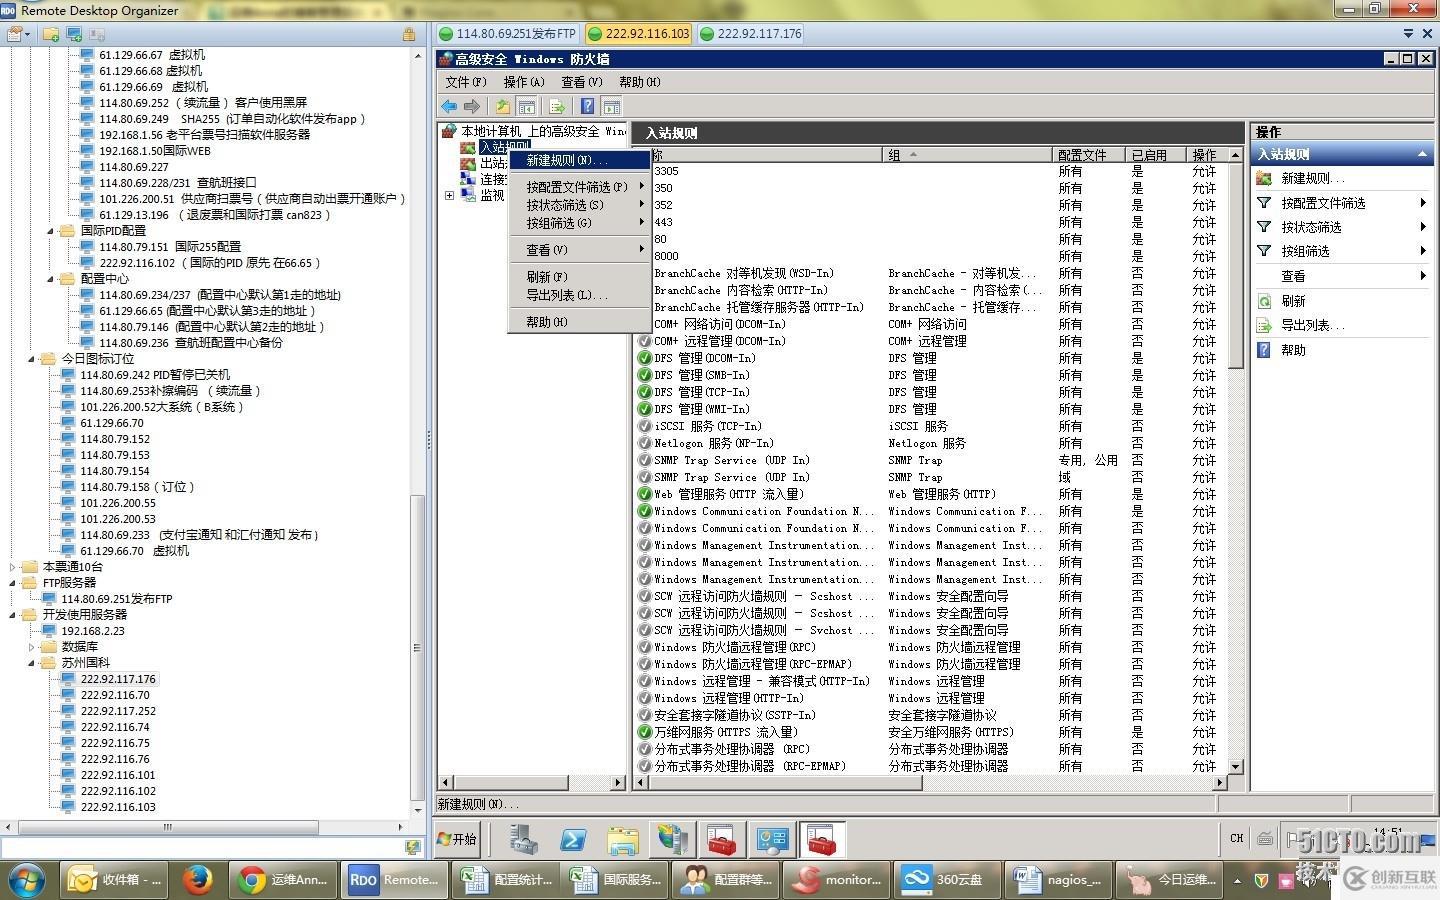The image size is (1440, 900).
Task: Select 192.168.2.23 in server tree
Action: click(x=92, y=631)
